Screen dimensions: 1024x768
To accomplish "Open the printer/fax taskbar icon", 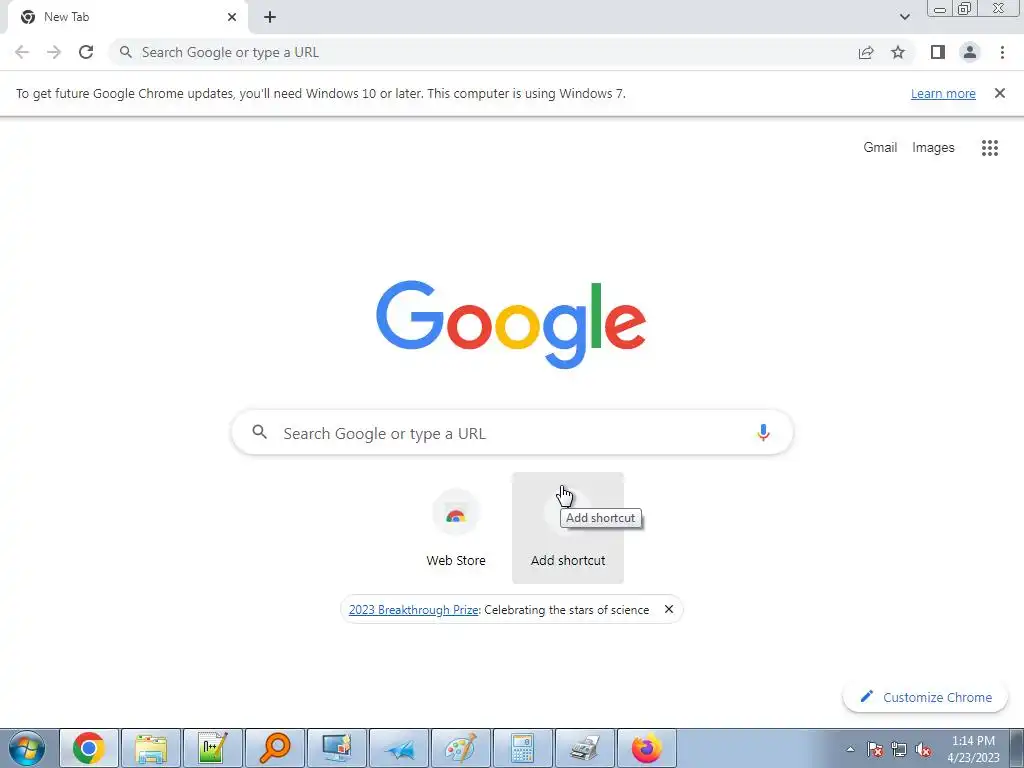I will [x=585, y=748].
